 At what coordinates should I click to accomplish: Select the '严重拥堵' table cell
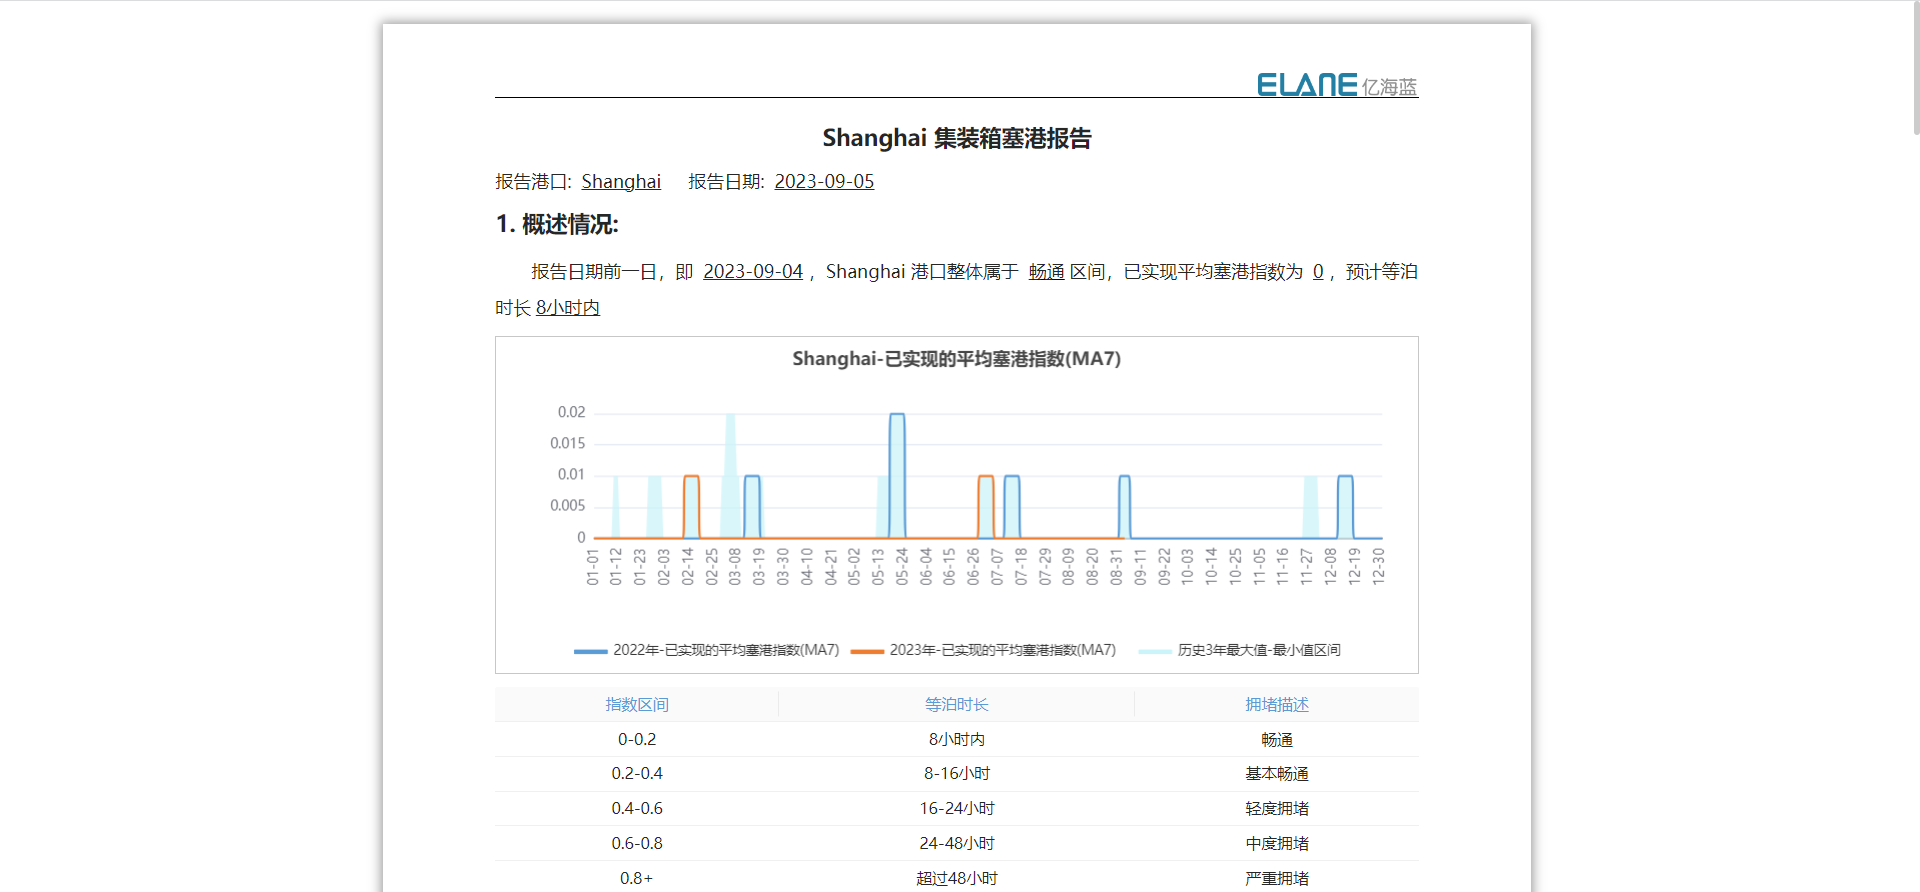1277,878
